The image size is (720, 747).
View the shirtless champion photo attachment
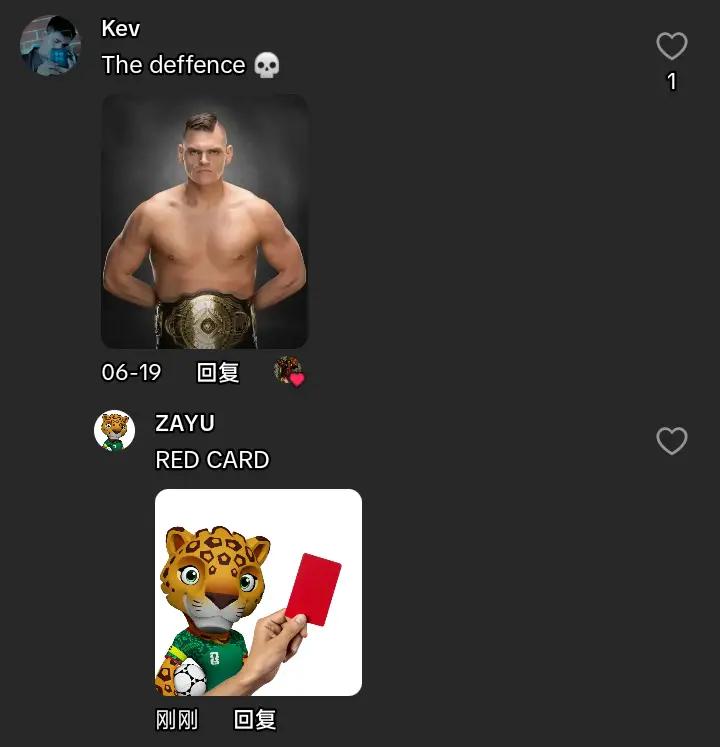(x=205, y=221)
